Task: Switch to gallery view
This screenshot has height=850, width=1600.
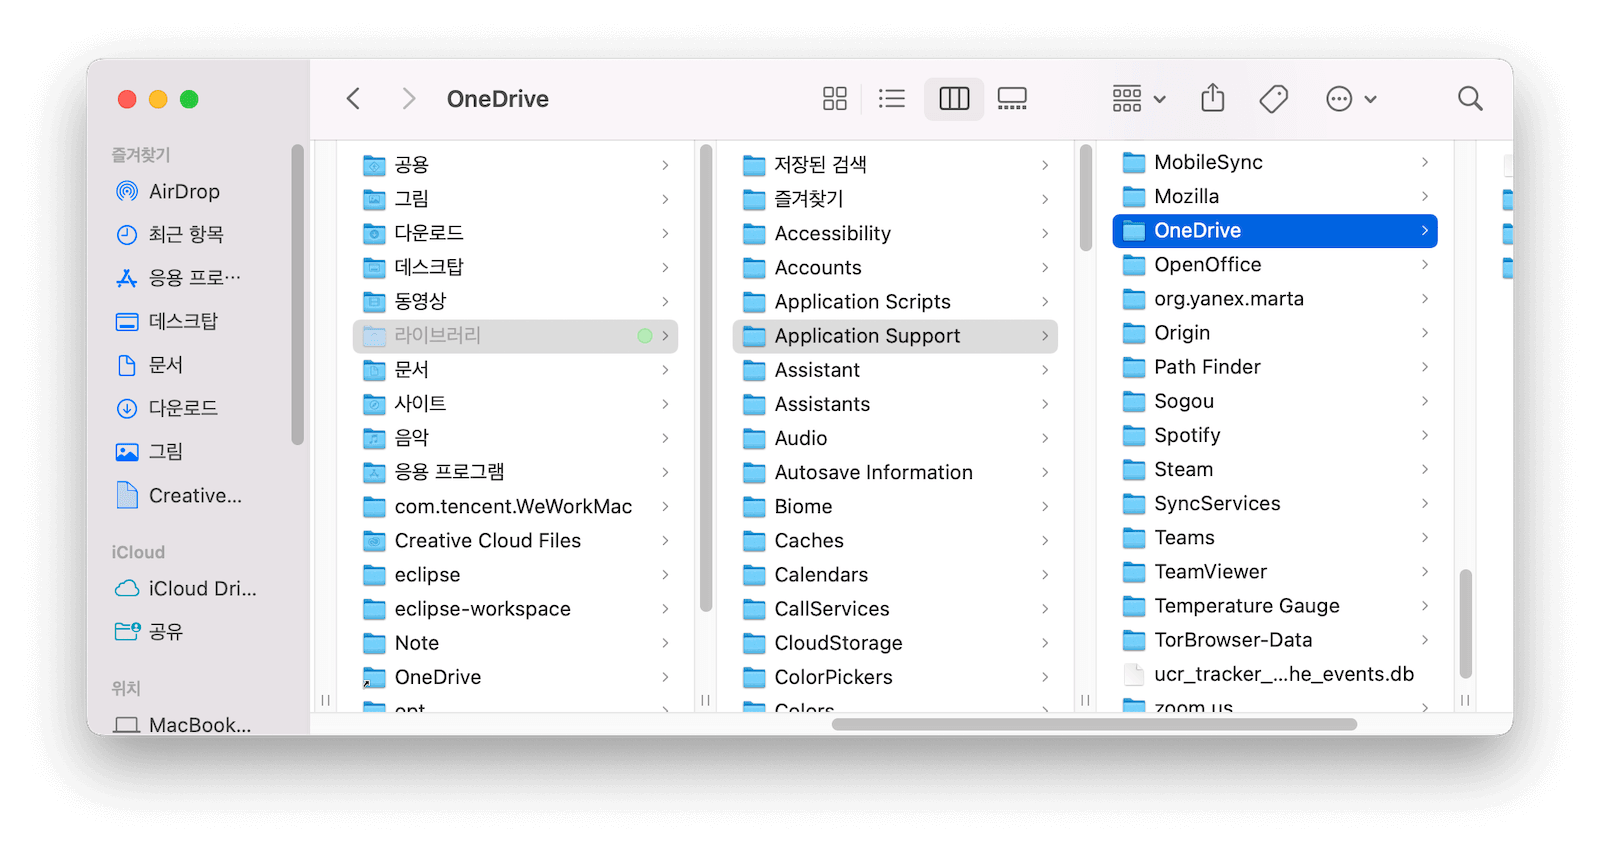Action: tap(1012, 98)
